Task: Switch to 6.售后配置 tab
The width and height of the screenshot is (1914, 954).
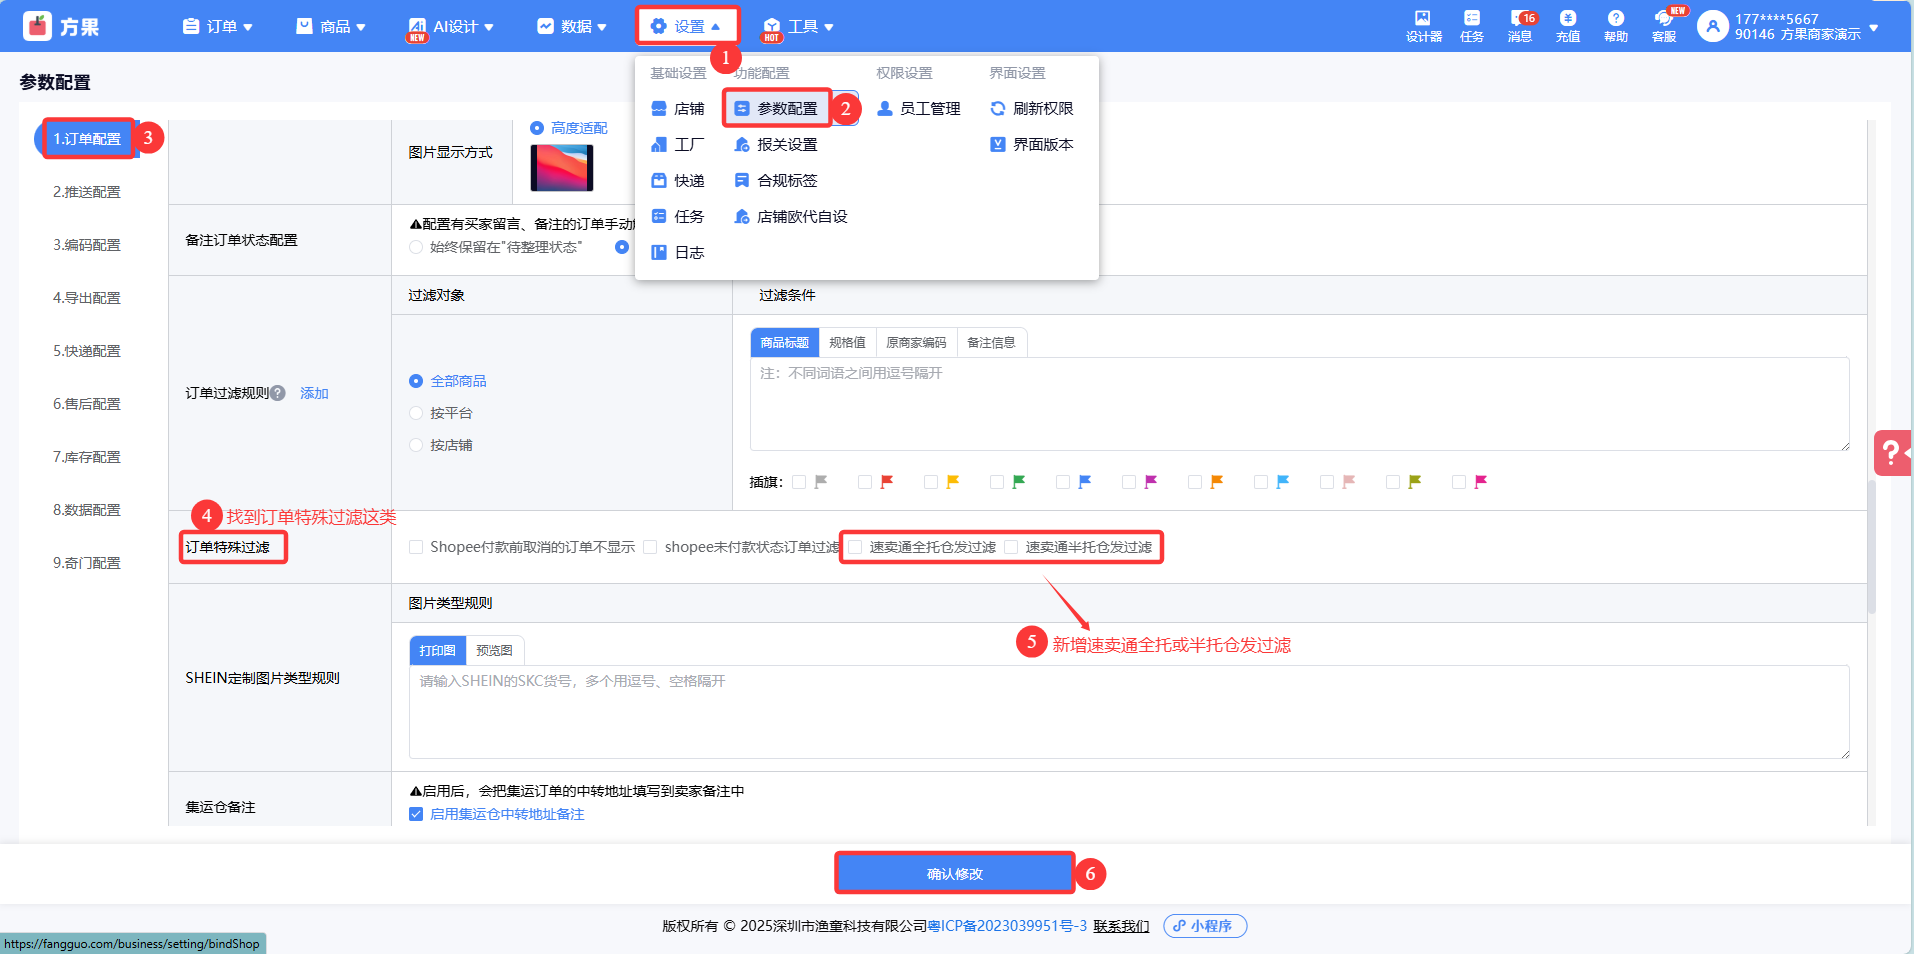Action: pyautogui.click(x=87, y=404)
